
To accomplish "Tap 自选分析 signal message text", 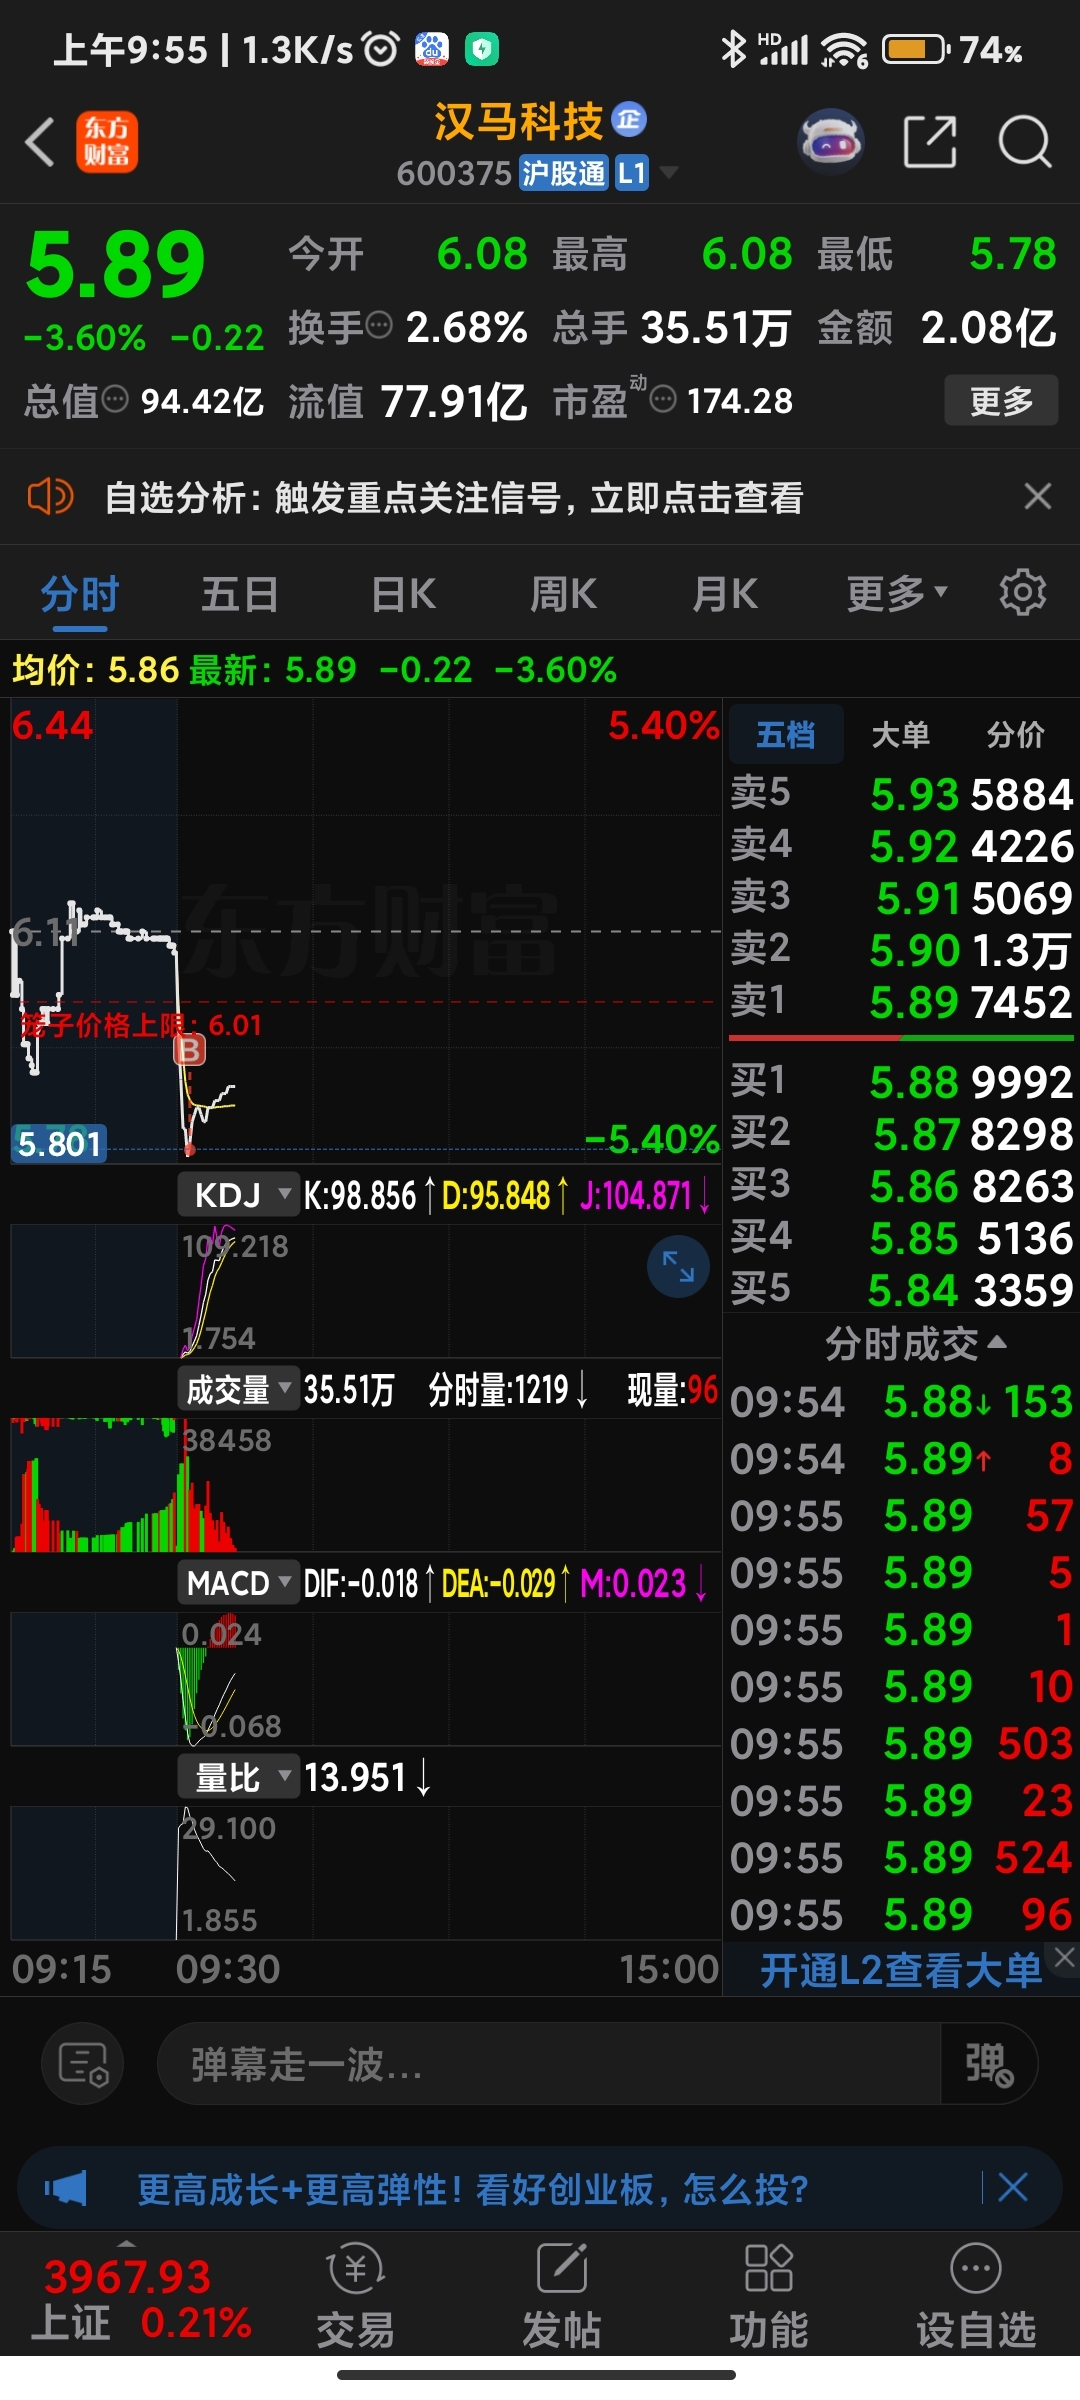I will (454, 496).
